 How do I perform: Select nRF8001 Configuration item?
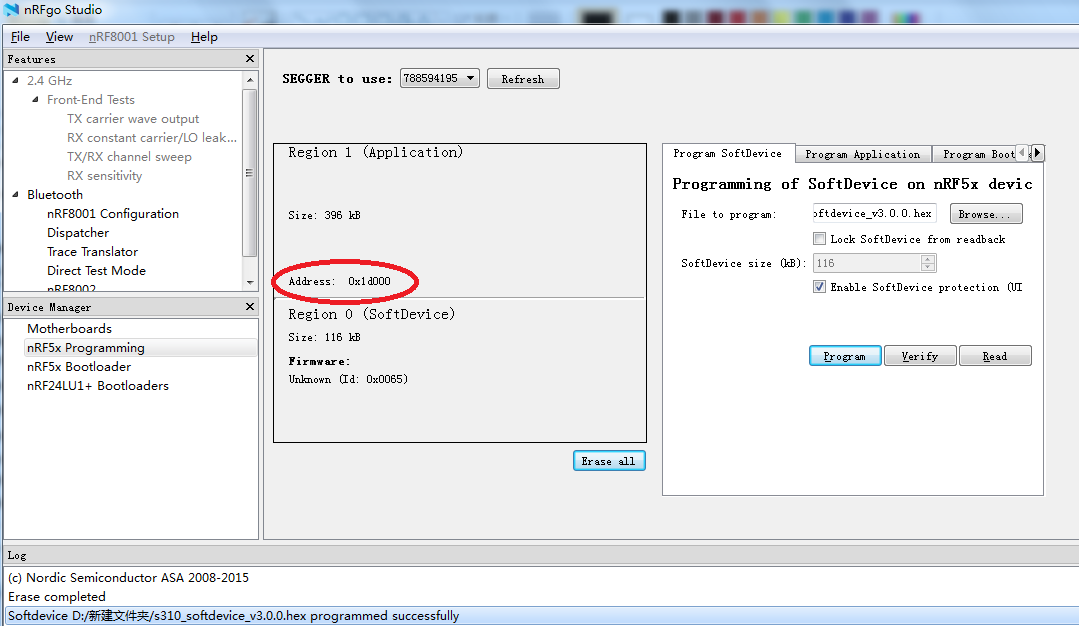click(113, 213)
